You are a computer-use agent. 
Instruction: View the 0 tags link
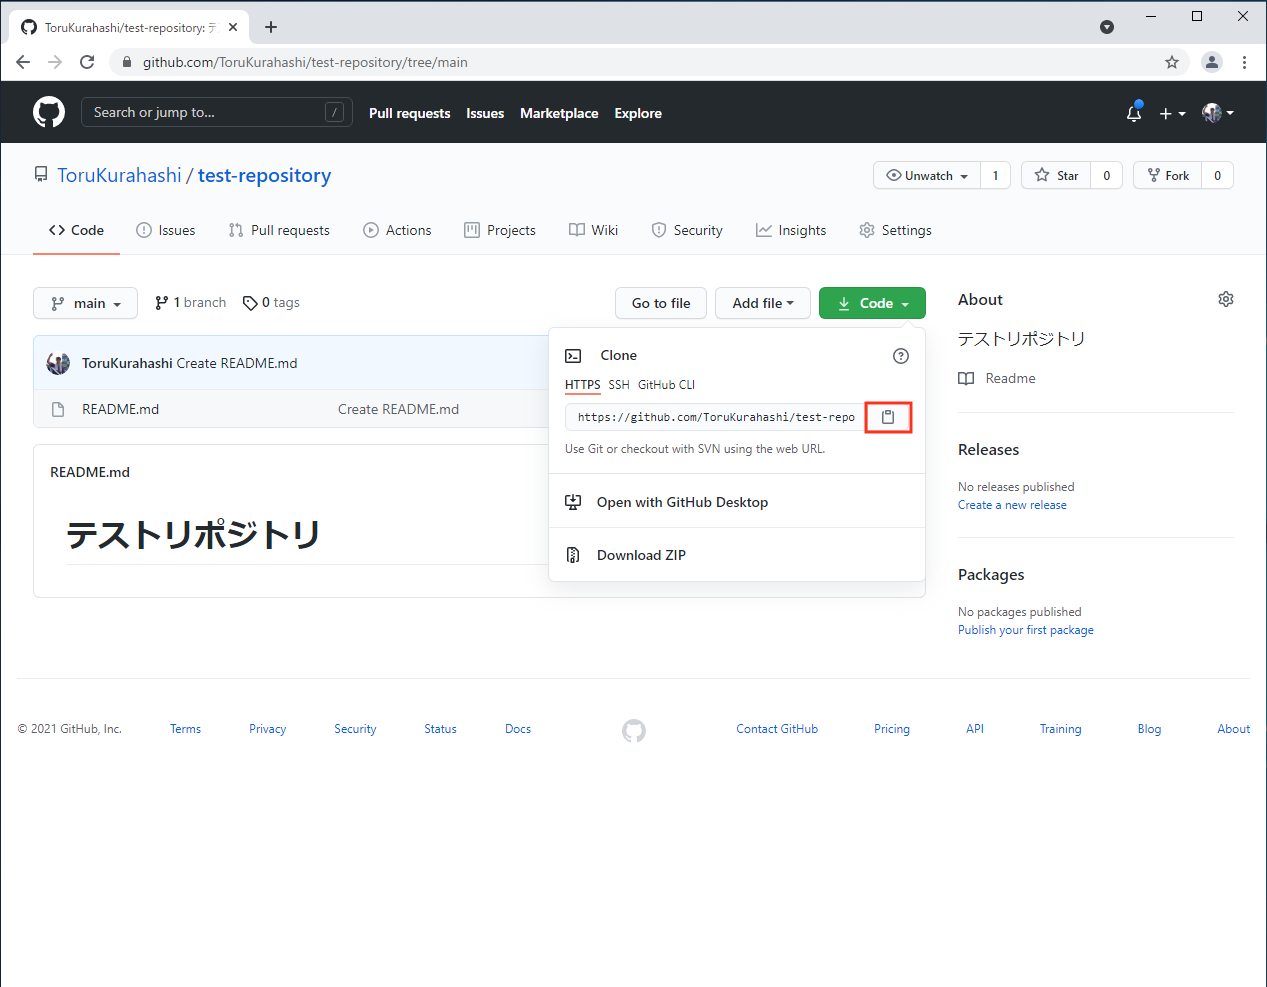click(x=271, y=303)
